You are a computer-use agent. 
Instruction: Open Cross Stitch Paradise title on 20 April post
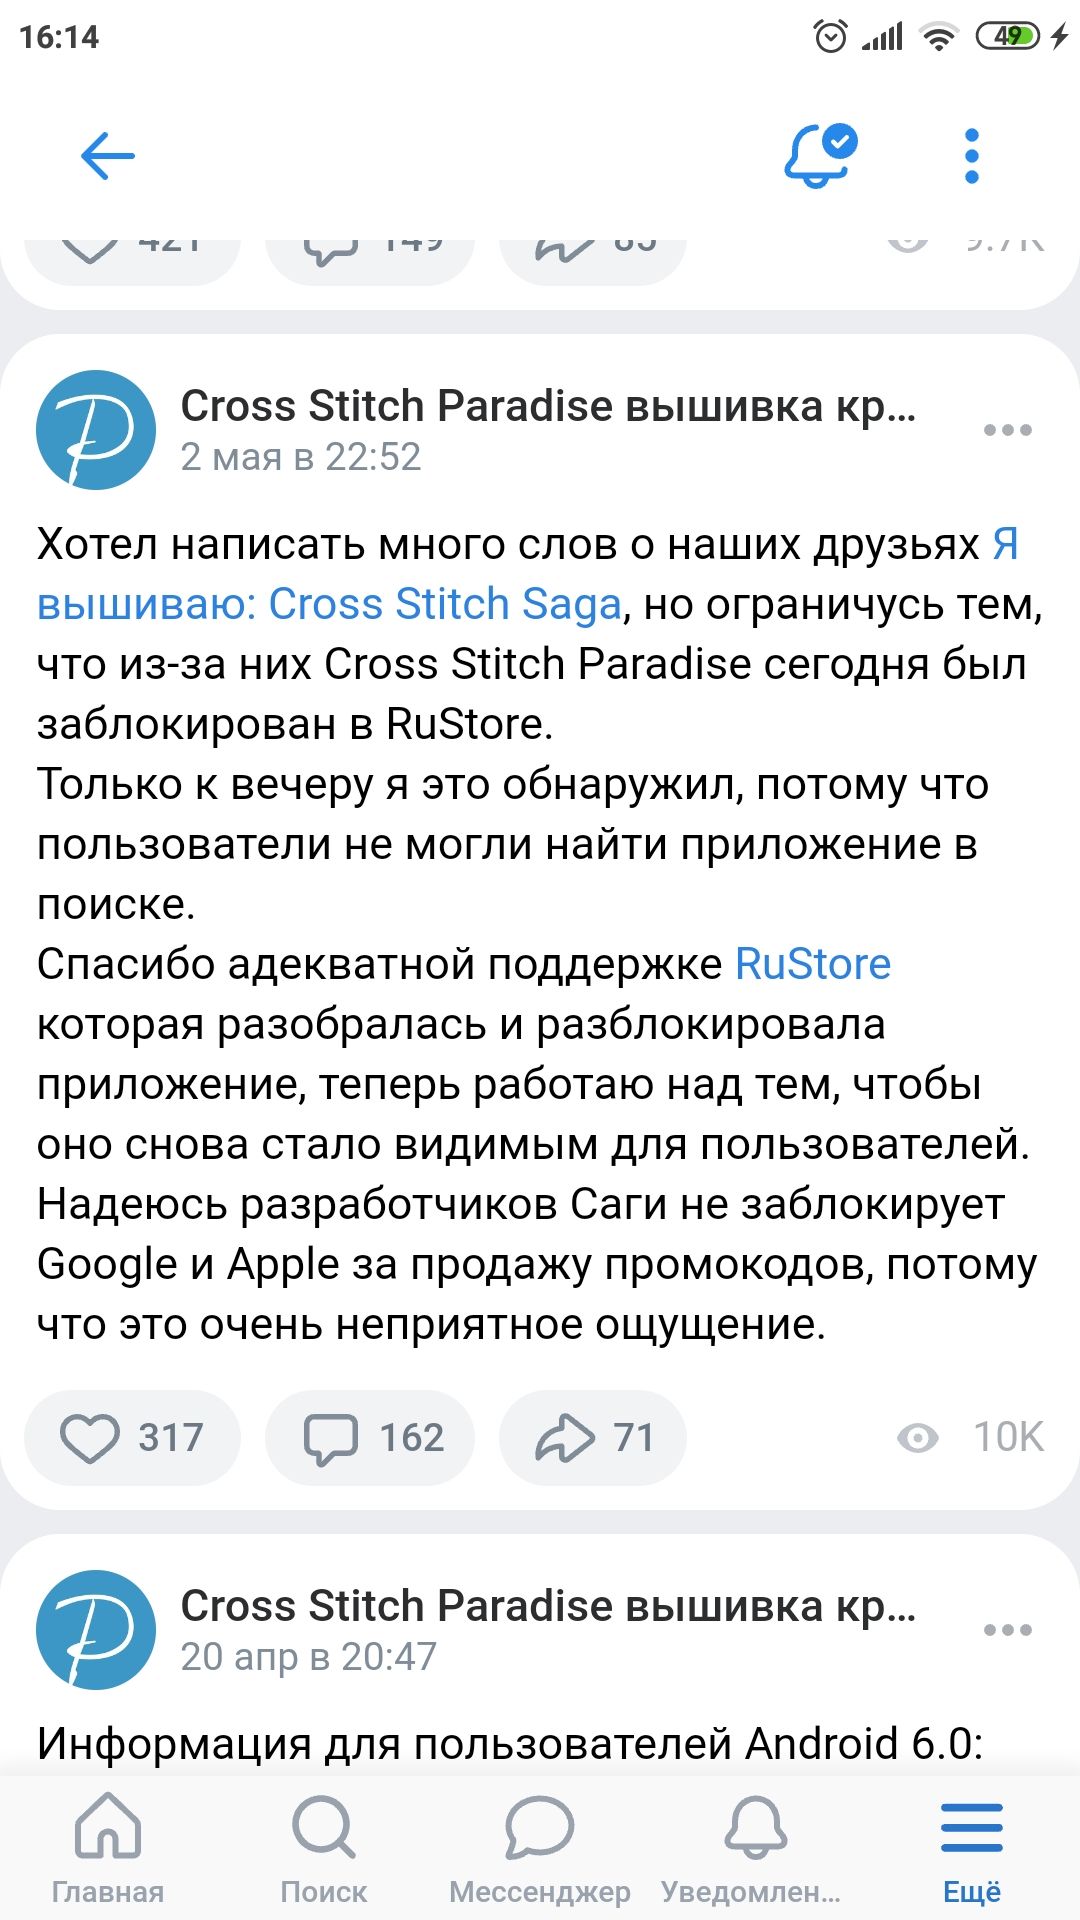pos(548,1606)
